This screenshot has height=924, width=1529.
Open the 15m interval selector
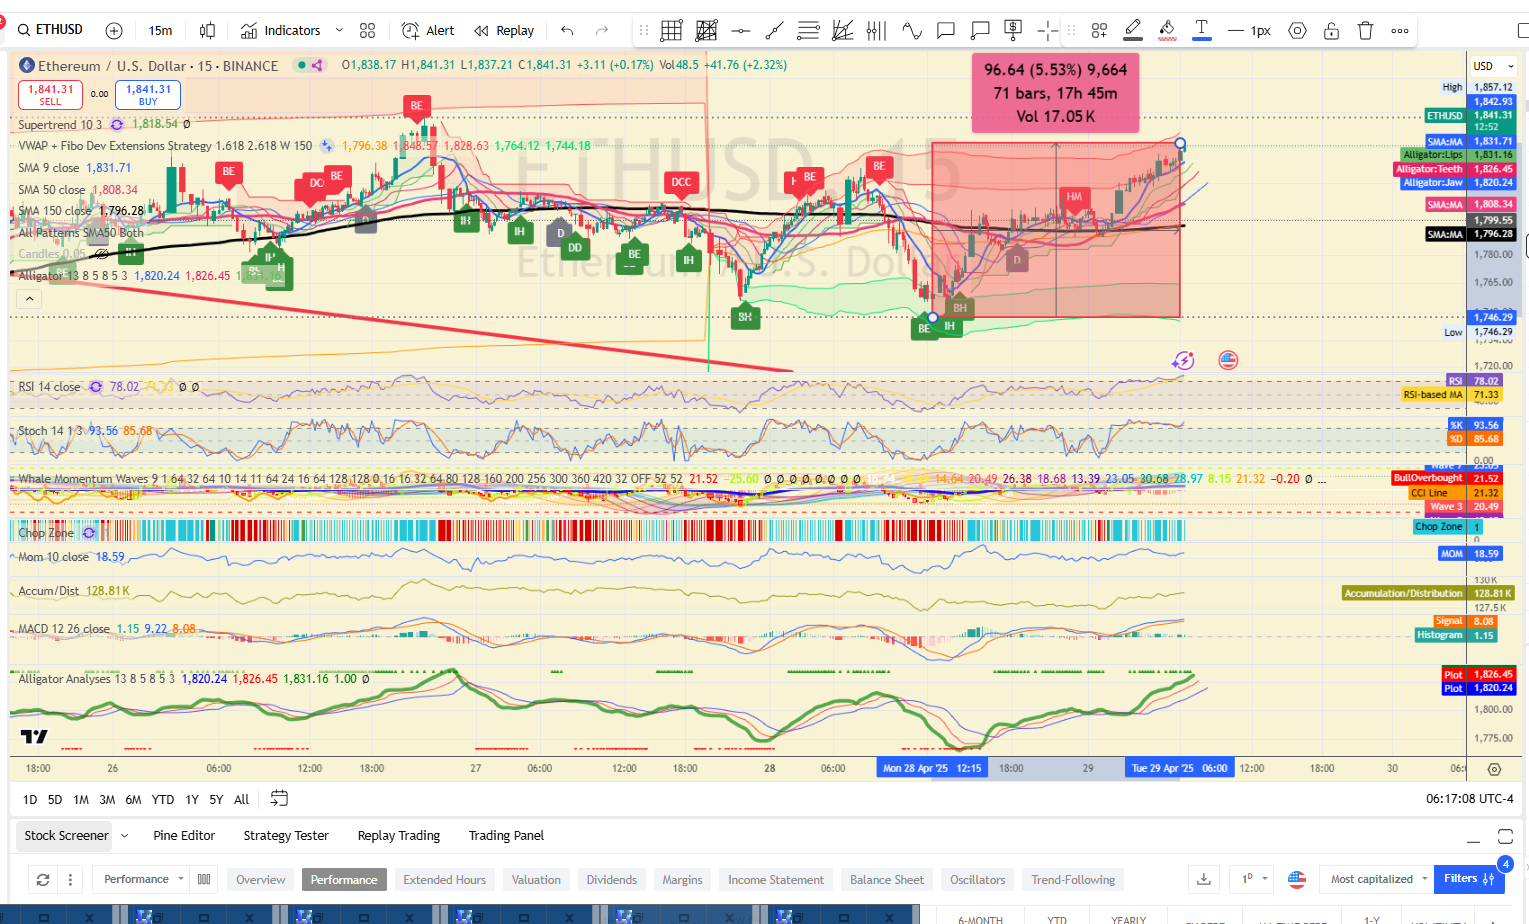160,31
